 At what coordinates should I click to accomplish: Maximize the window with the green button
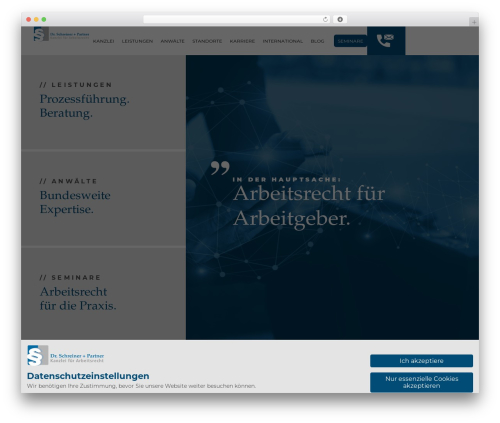click(44, 19)
